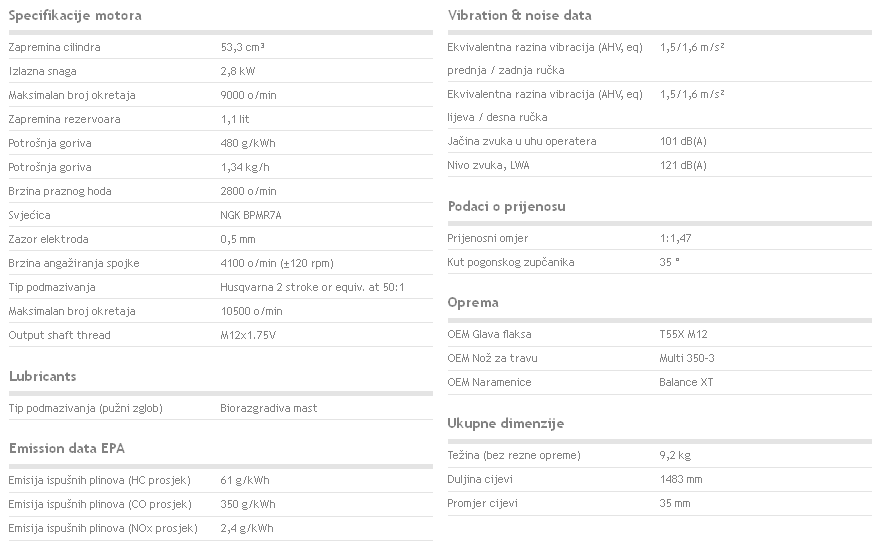Click the OEM Glava flaksa T55X M12 value

(684, 334)
